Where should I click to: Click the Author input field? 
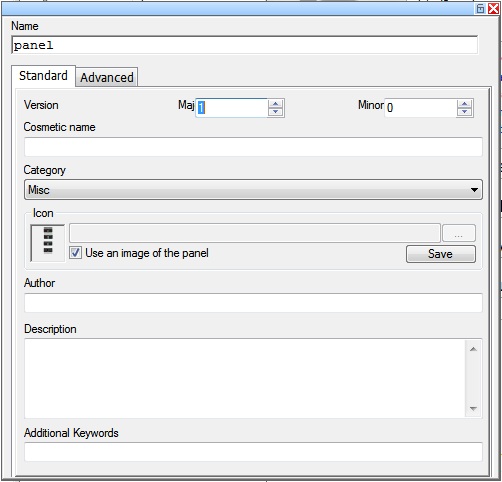point(253,303)
